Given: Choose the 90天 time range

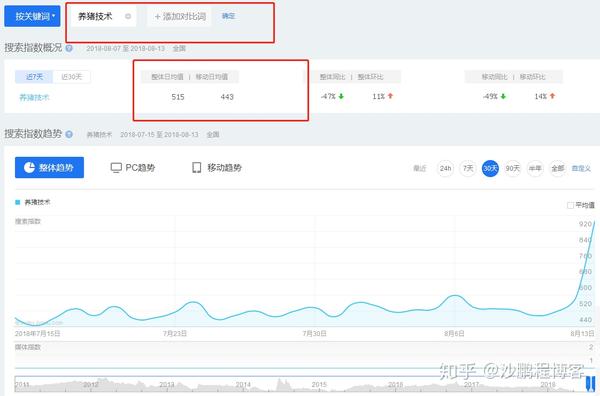Looking at the screenshot, I should point(513,168).
